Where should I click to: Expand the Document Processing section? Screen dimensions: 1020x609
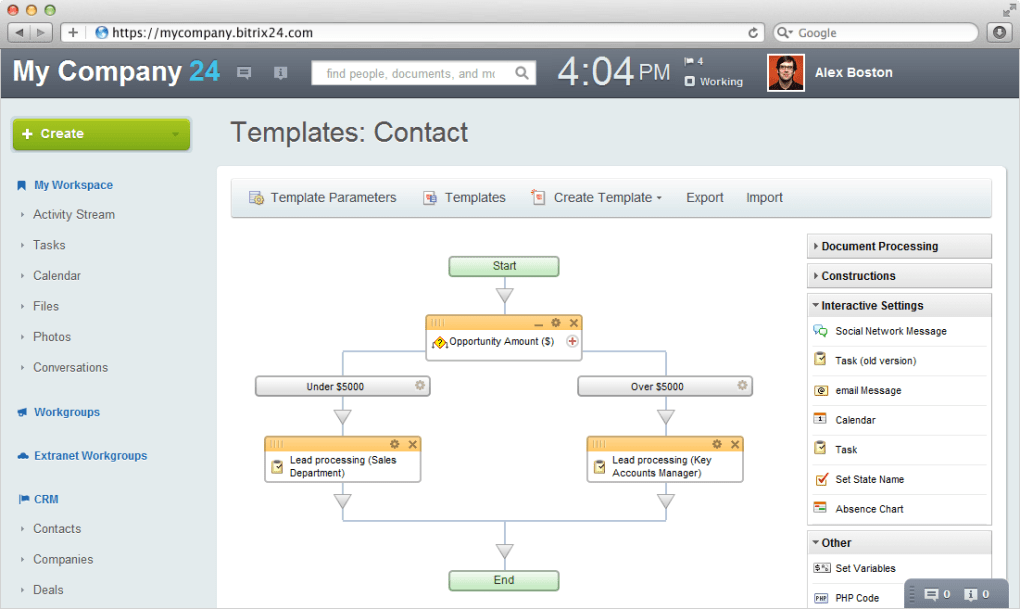coord(879,246)
